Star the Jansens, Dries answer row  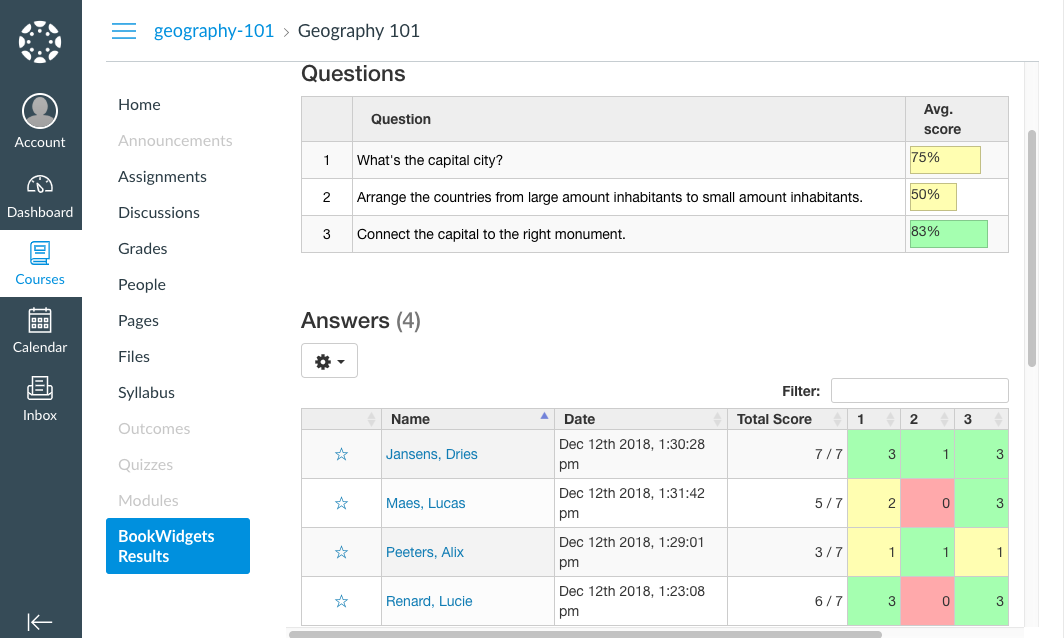coord(341,454)
